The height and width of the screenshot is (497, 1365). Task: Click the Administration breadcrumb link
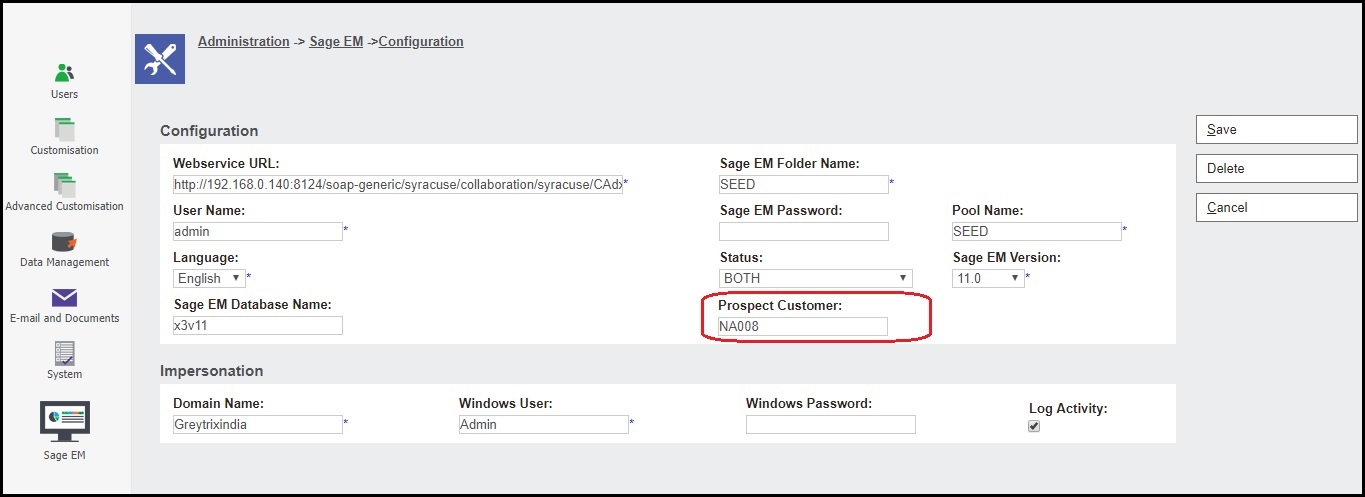244,42
